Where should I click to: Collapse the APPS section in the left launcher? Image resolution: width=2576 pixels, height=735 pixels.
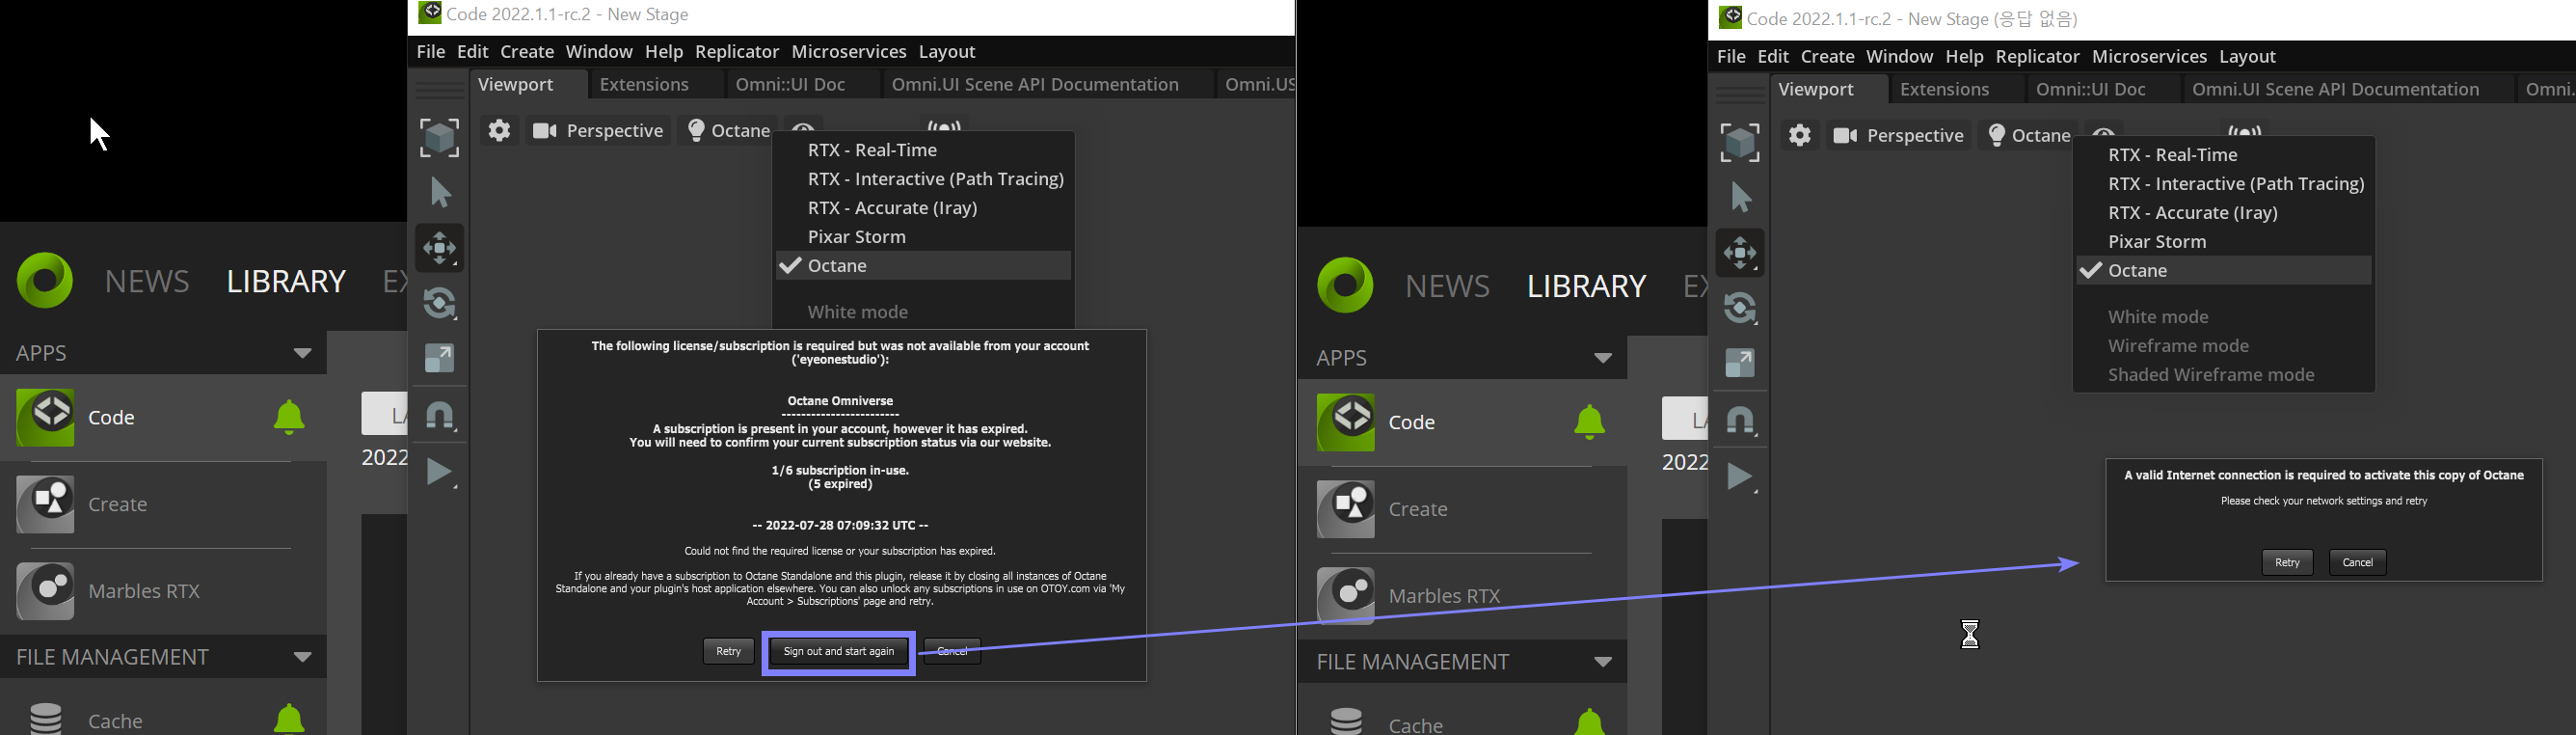[x=302, y=353]
